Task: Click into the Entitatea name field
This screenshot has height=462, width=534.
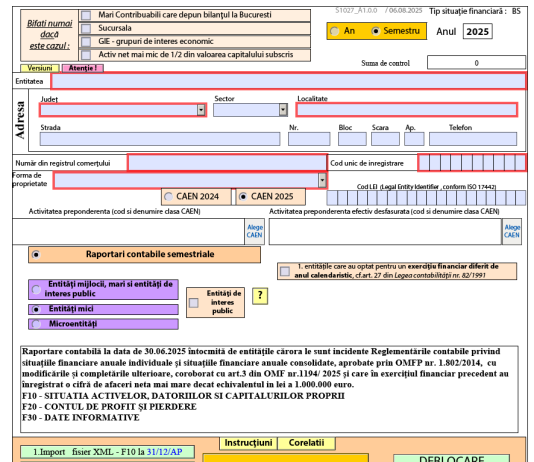Action: click(x=288, y=81)
